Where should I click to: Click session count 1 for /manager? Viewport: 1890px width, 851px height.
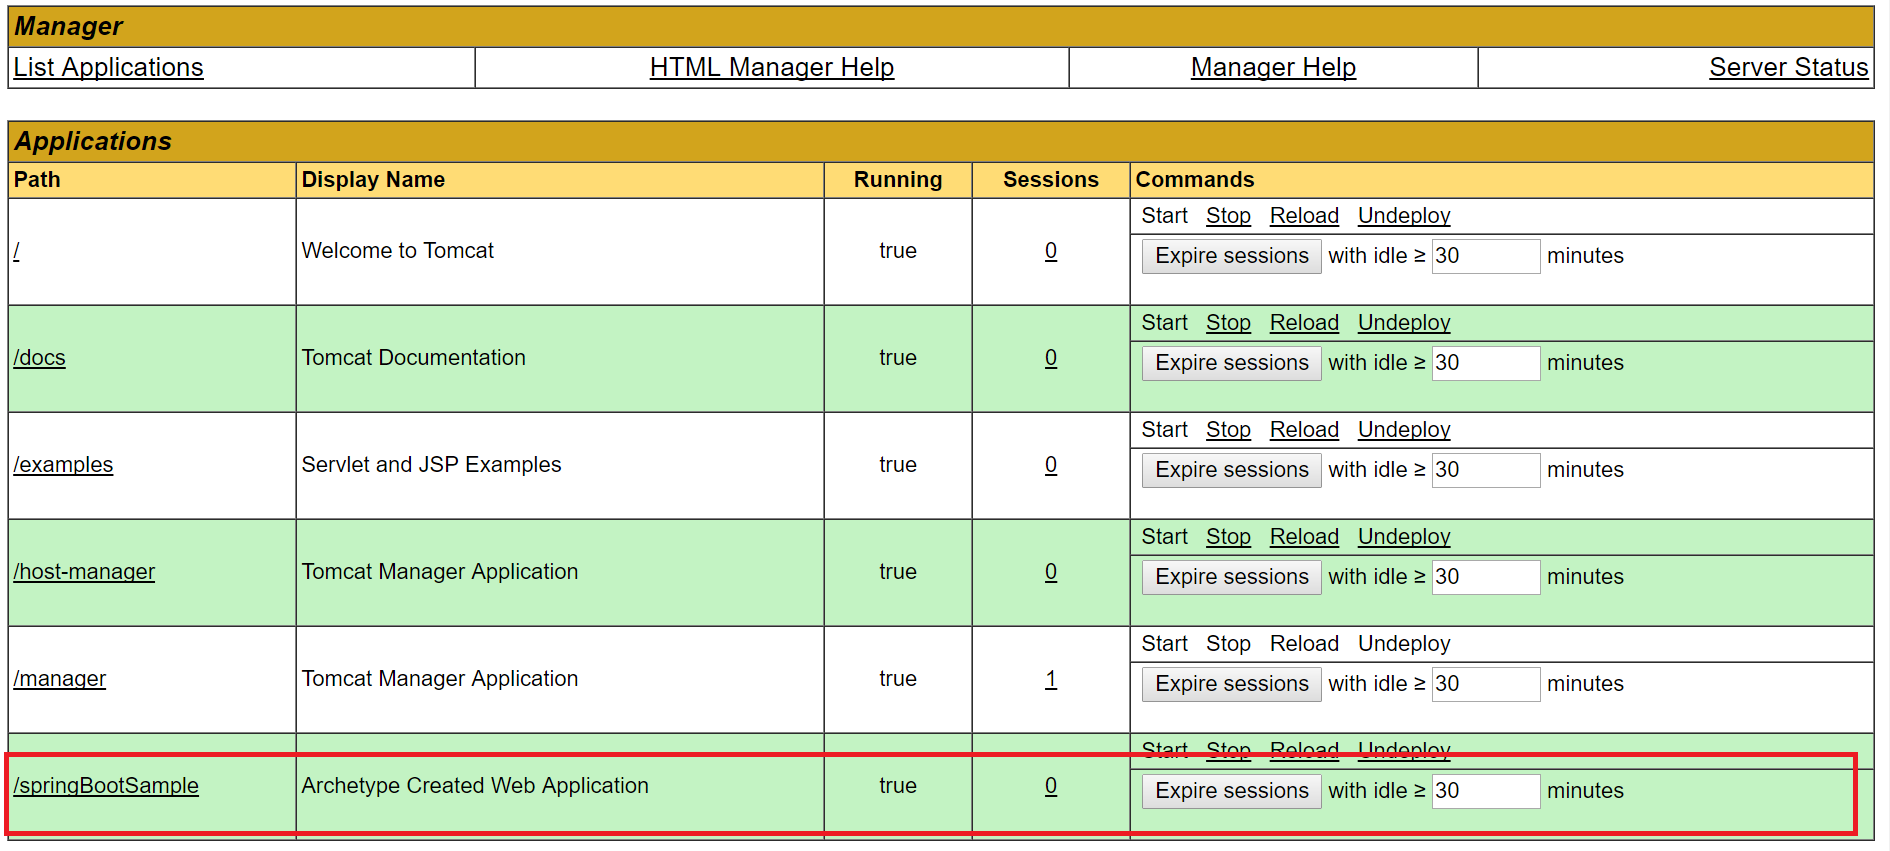tap(1051, 679)
